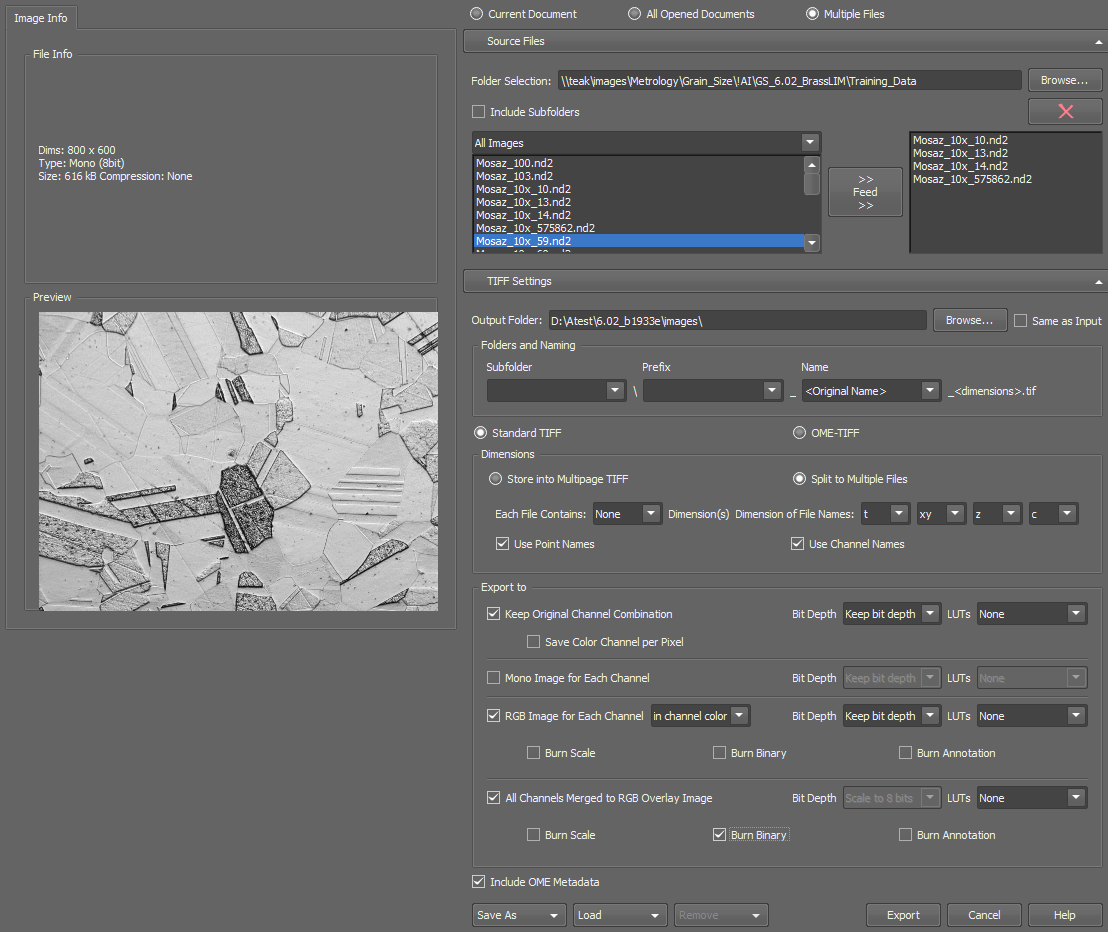Enable Burn Scale under RGB Overlay Image

pos(534,834)
